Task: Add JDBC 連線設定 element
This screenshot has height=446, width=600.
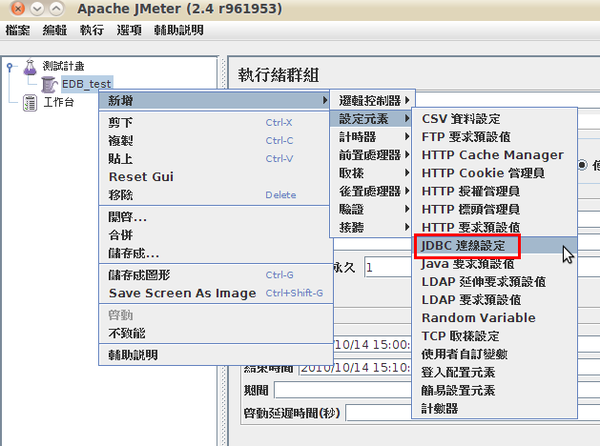Action: pyautogui.click(x=494, y=246)
